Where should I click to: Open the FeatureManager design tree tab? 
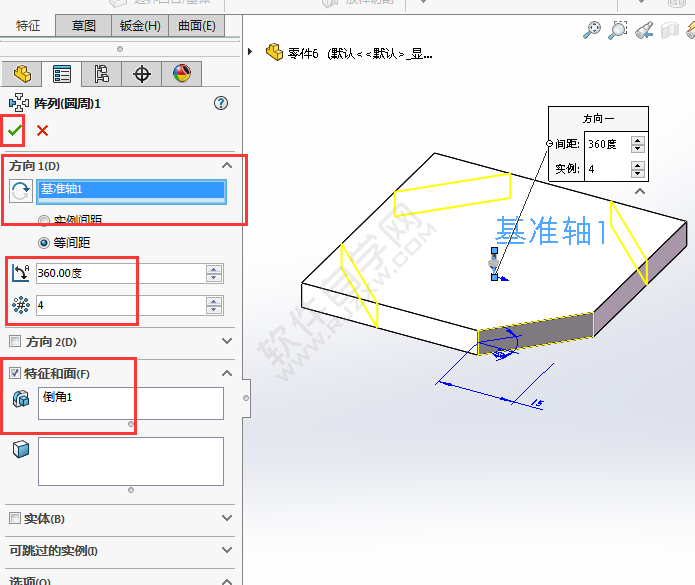coord(22,74)
